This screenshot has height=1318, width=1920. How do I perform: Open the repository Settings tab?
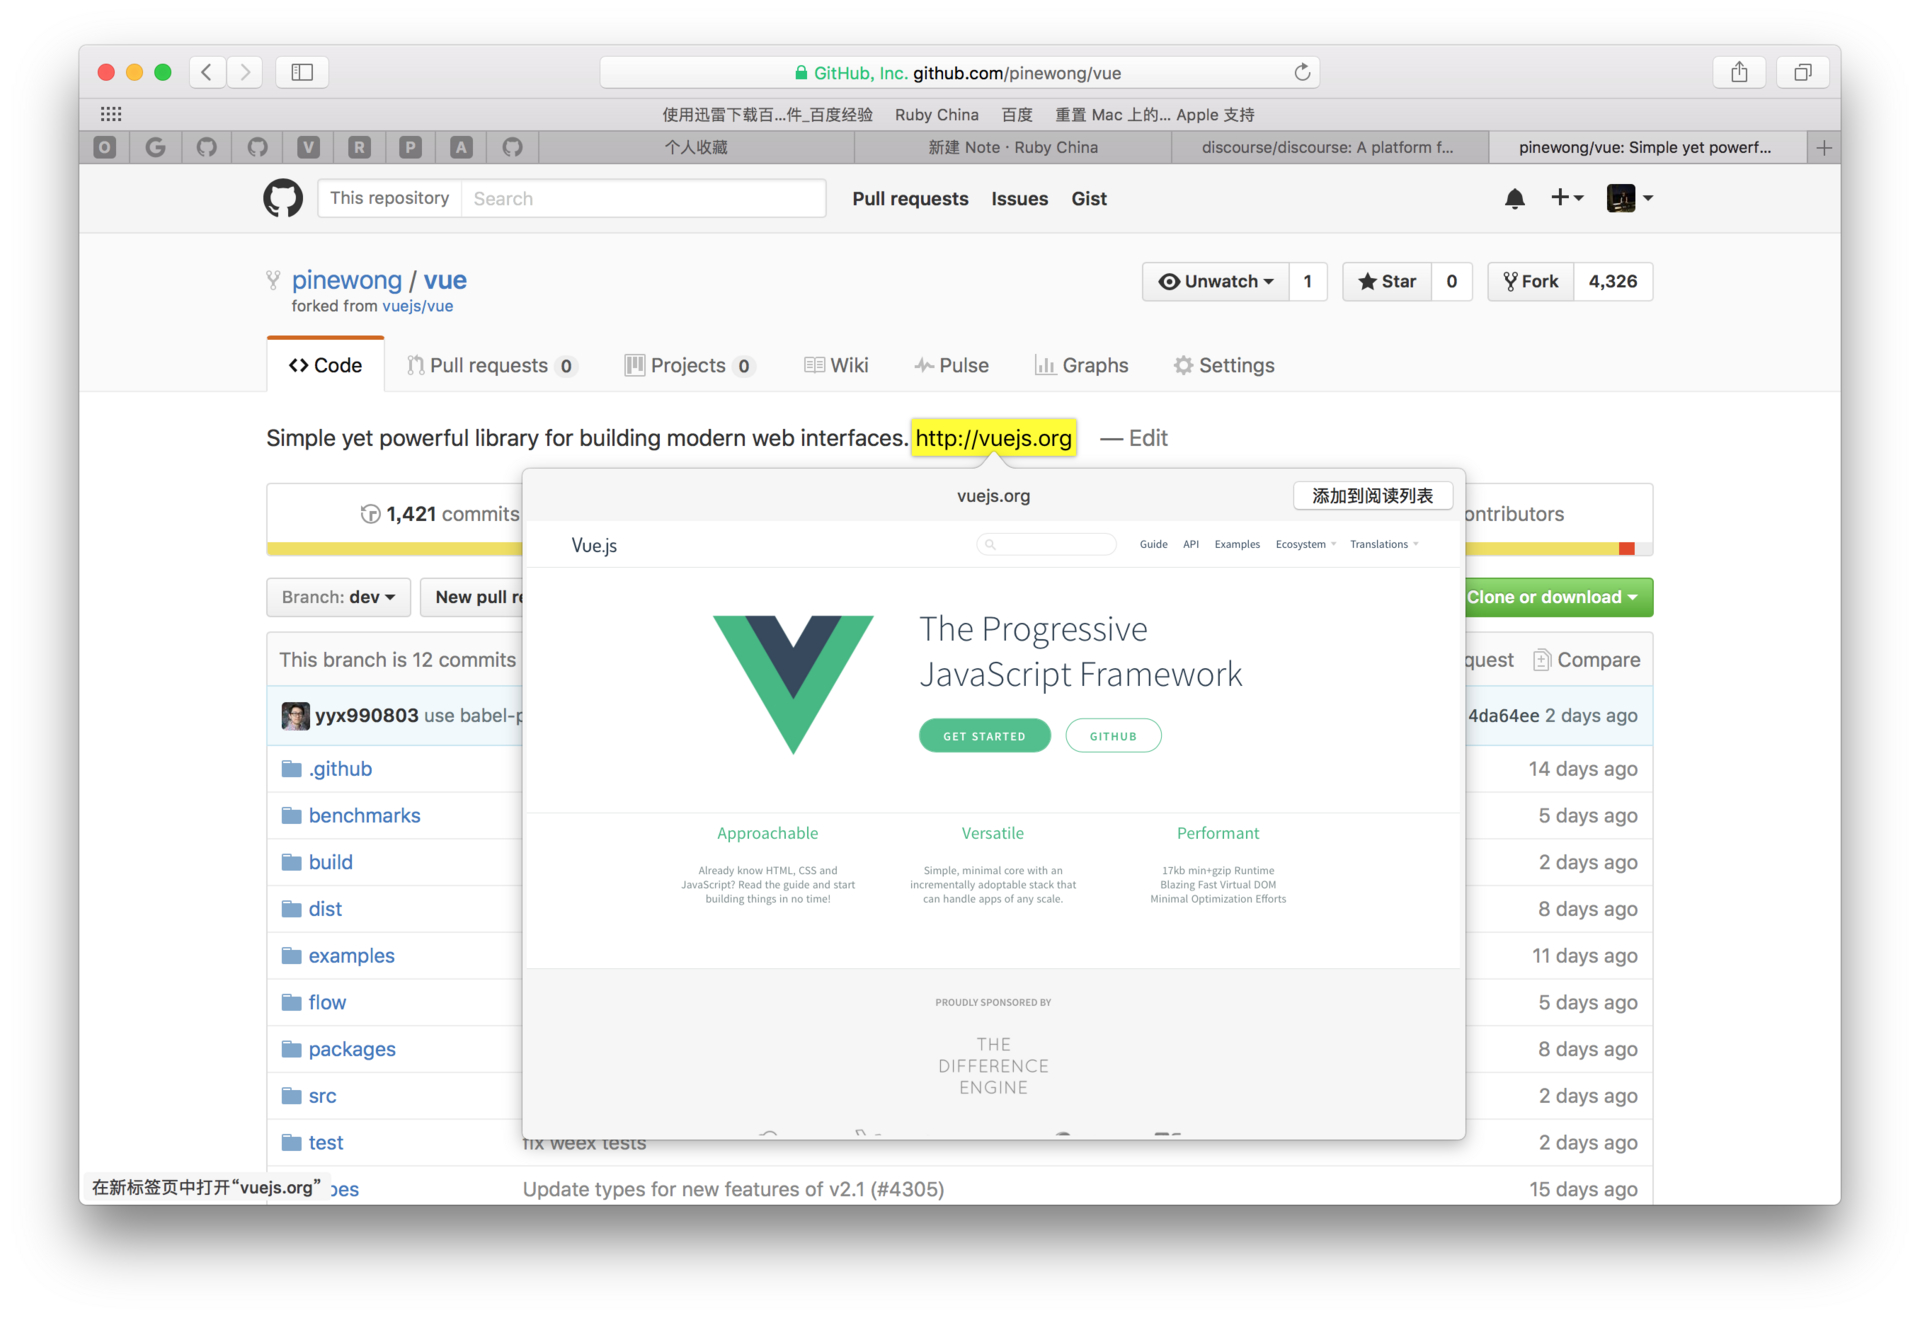point(1224,365)
